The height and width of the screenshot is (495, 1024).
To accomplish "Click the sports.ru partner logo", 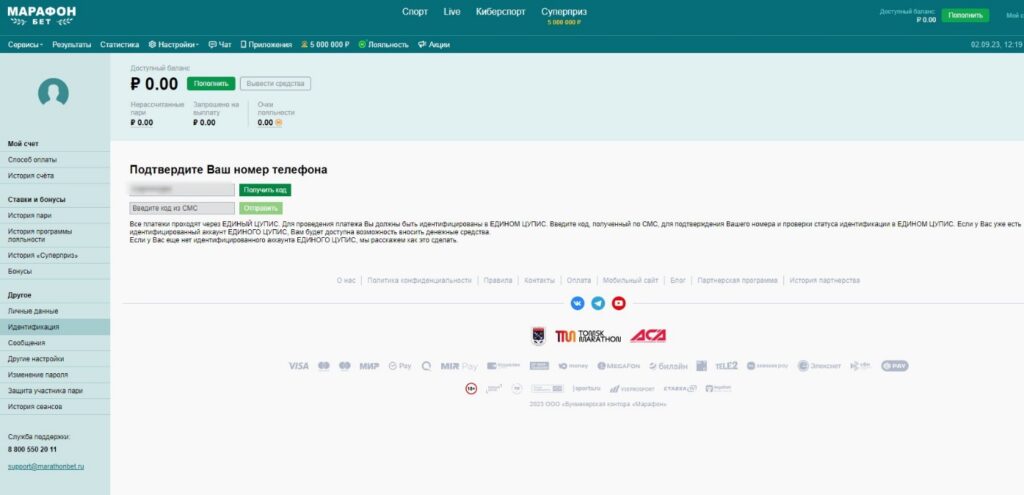I will point(586,389).
